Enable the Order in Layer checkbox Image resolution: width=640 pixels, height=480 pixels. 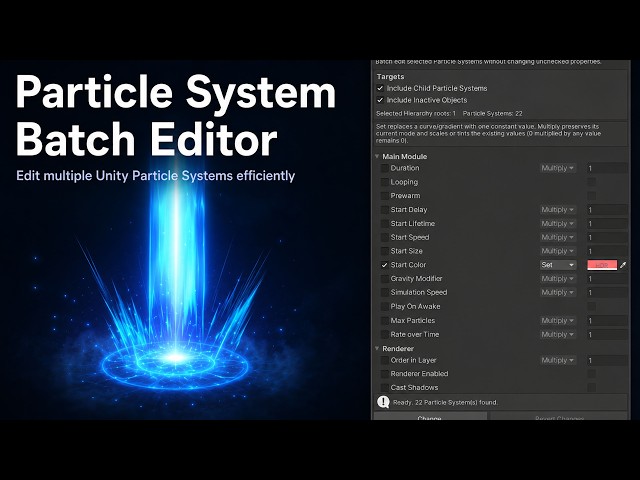pyautogui.click(x=384, y=360)
